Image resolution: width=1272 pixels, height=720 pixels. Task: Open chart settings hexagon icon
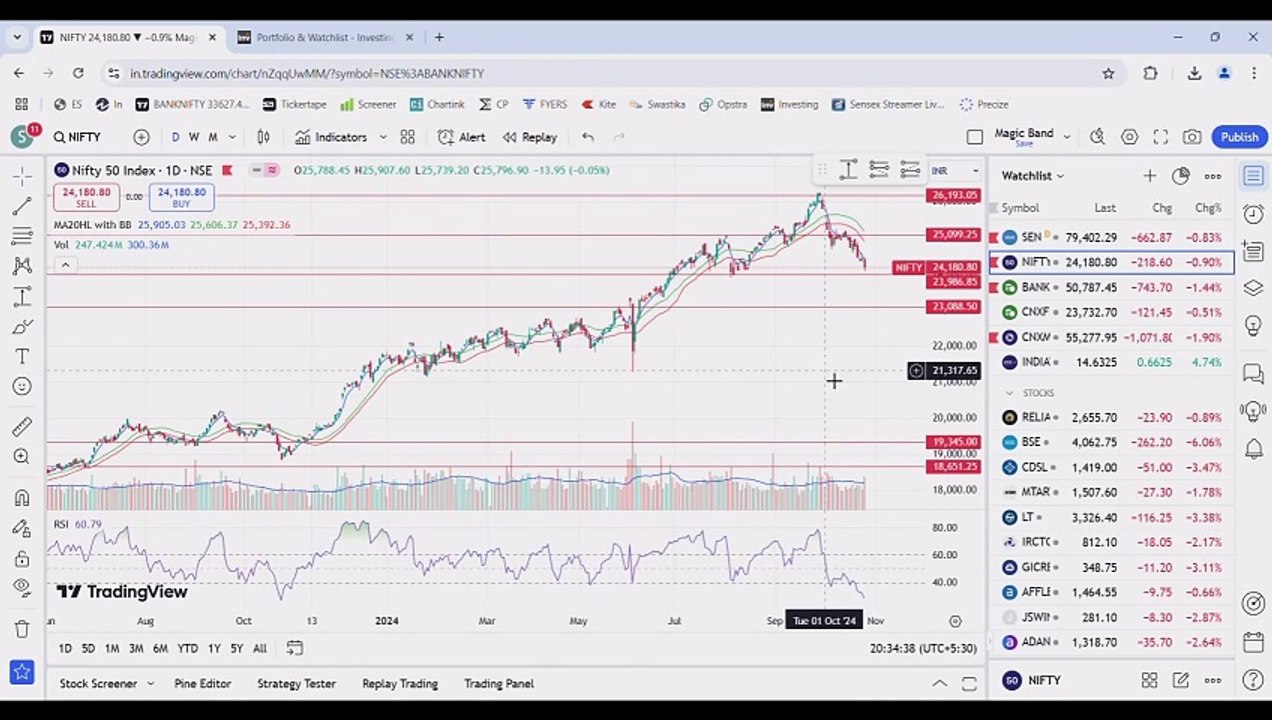(x=1129, y=137)
